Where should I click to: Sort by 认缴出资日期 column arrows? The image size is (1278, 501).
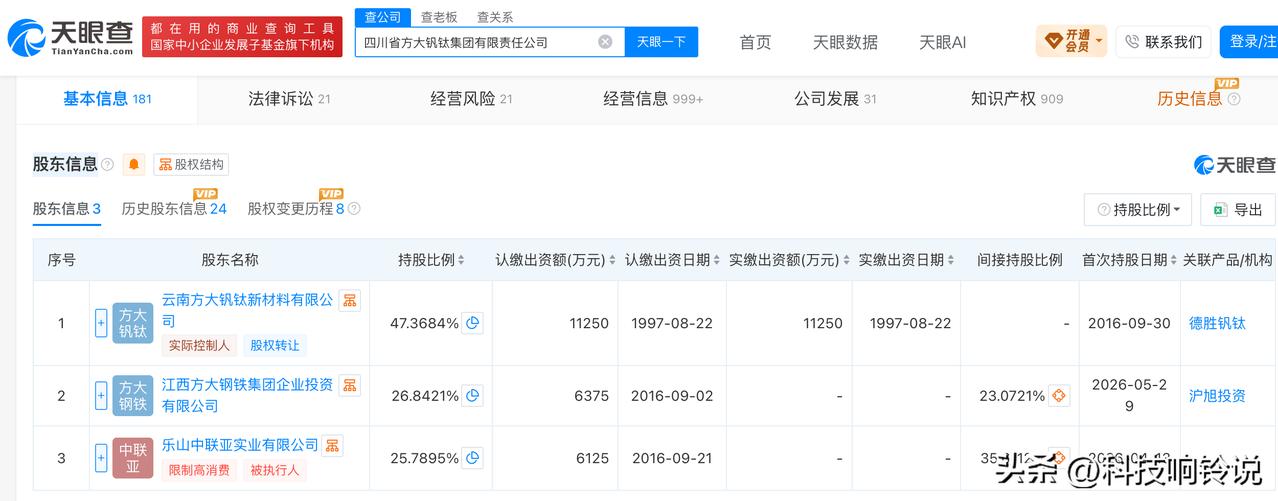click(x=717, y=260)
